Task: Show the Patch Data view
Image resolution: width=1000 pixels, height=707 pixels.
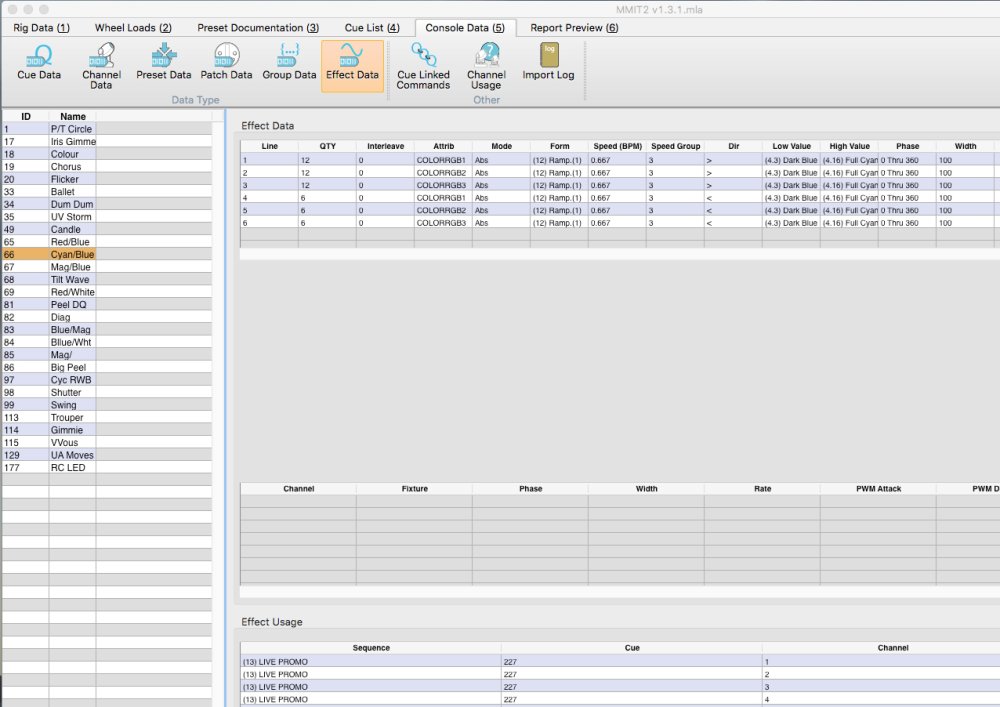Action: point(226,62)
